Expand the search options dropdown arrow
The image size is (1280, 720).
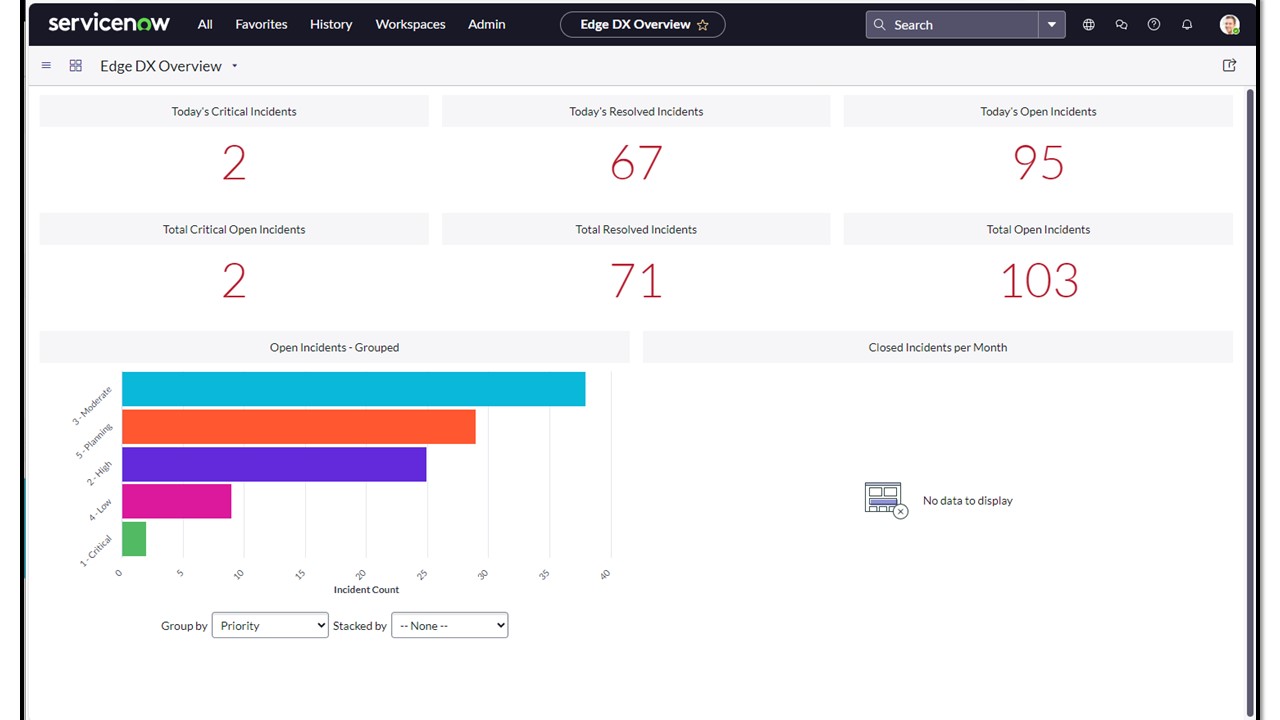point(1052,25)
